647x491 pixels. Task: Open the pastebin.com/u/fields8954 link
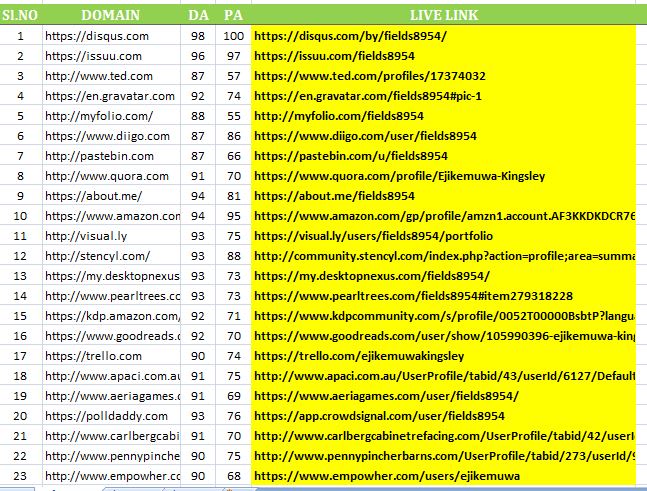[351, 156]
